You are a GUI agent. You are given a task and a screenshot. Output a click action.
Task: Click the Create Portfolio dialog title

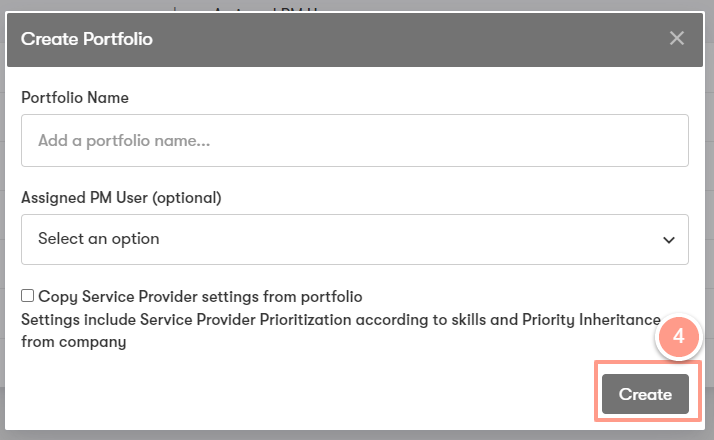[87, 39]
